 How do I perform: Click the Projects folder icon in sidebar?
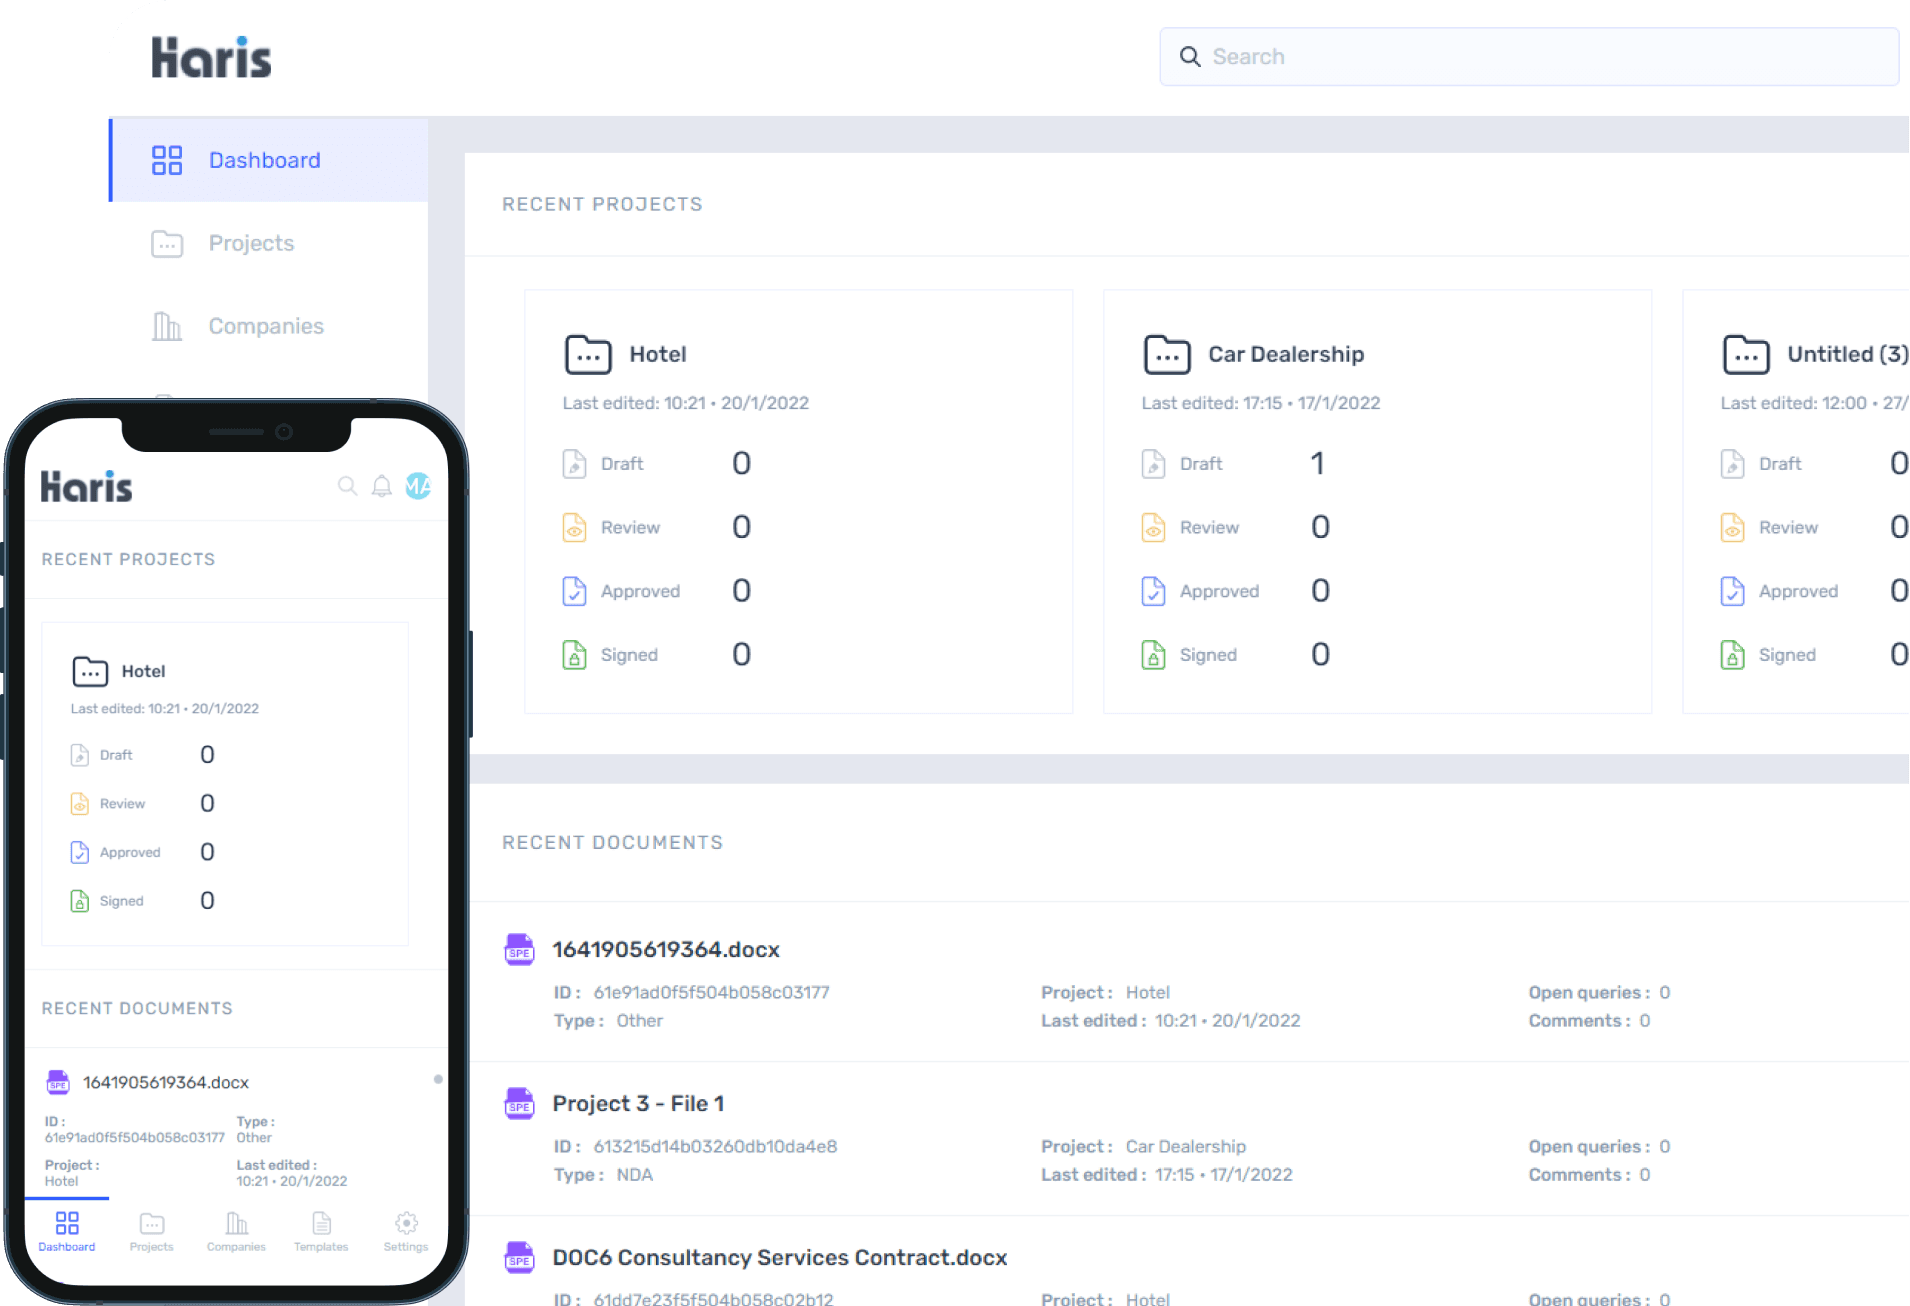pyautogui.click(x=167, y=244)
